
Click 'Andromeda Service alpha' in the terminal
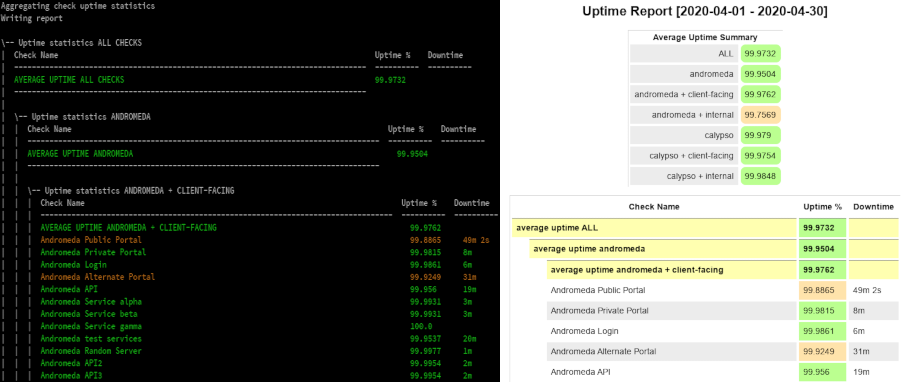[91, 302]
